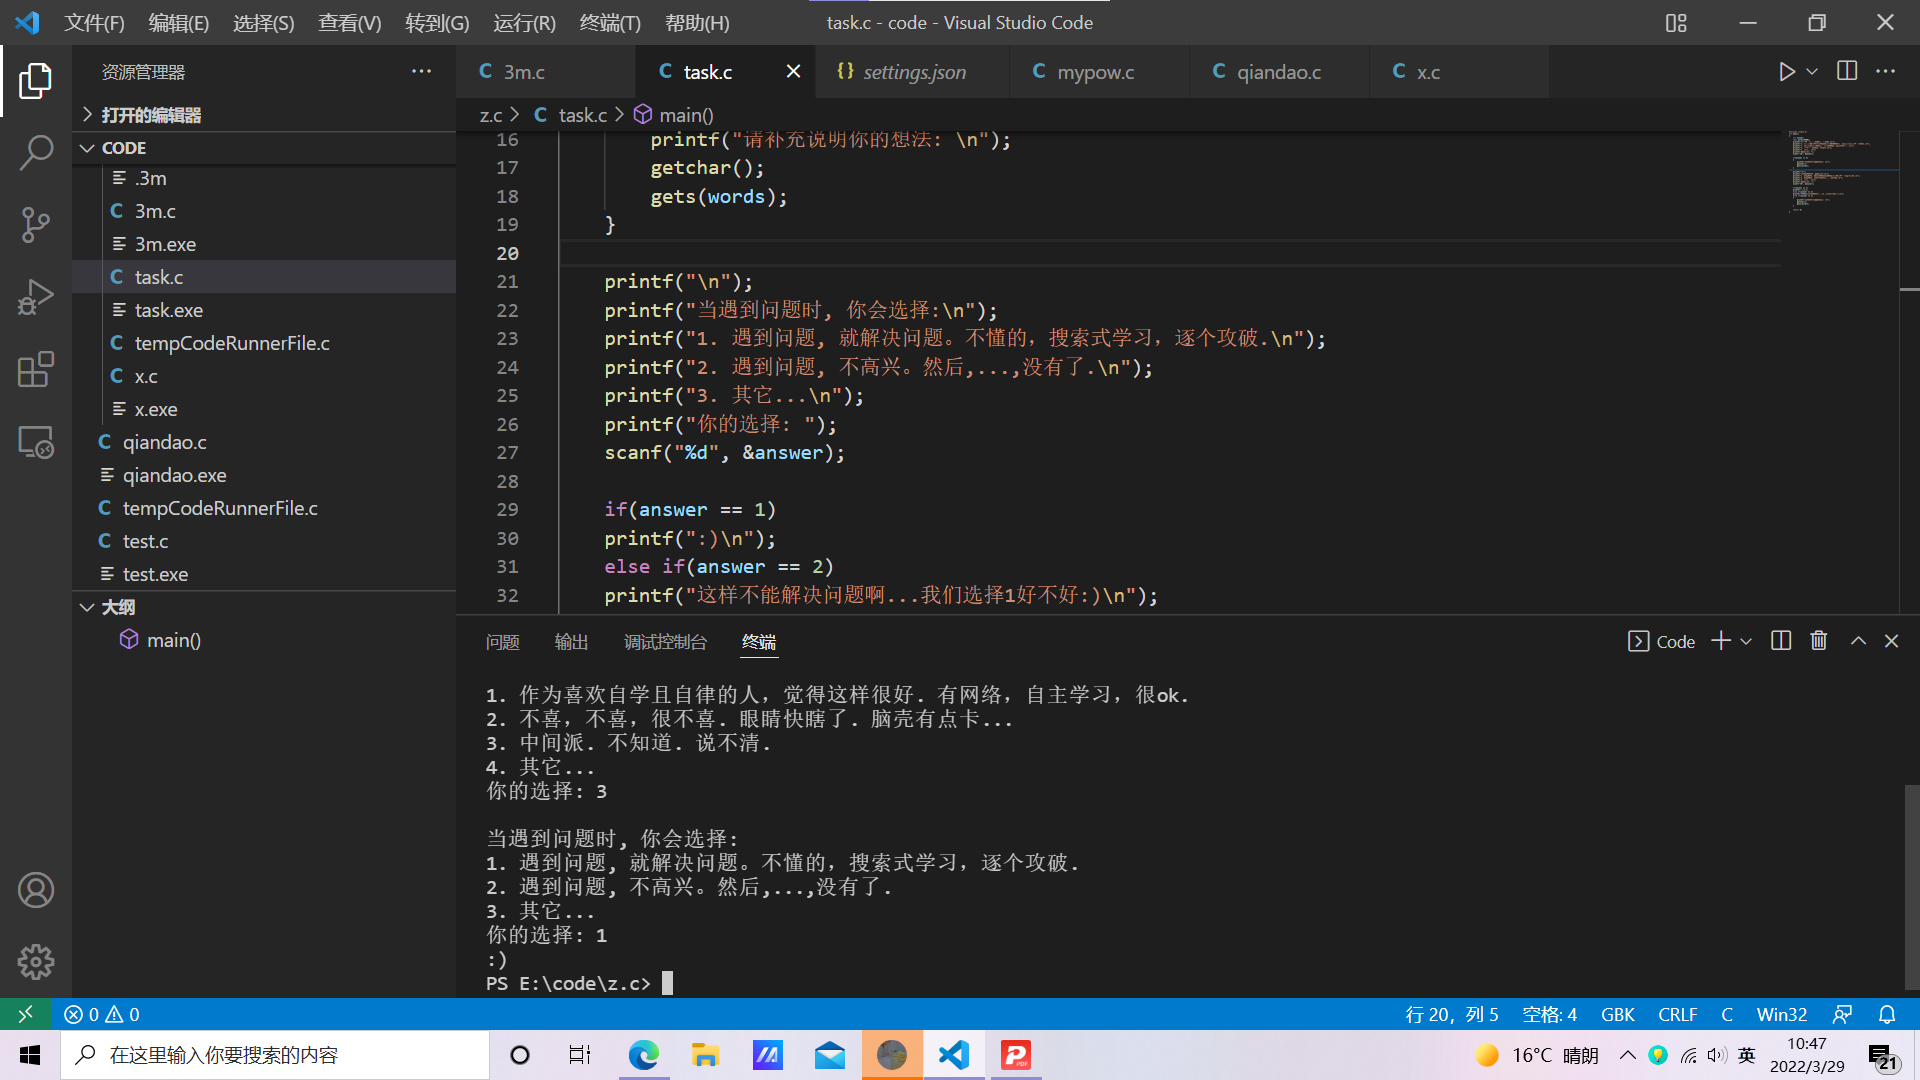Open Run and Debug view
The width and height of the screenshot is (1920, 1080).
(36, 297)
